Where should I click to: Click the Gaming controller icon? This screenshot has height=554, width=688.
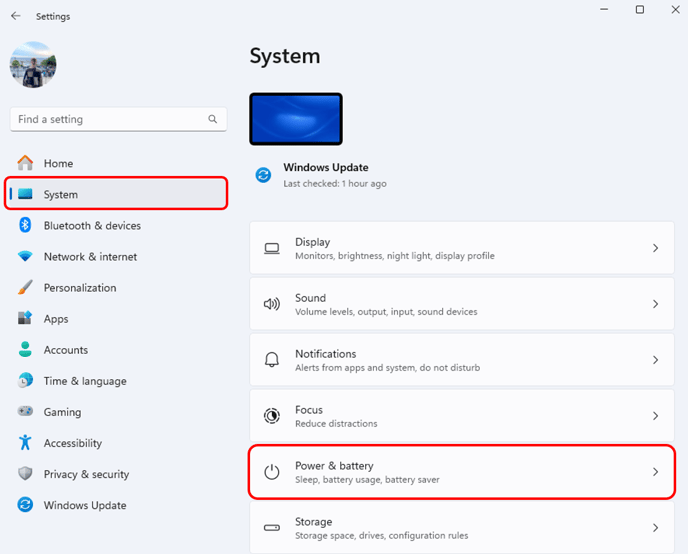(x=25, y=412)
